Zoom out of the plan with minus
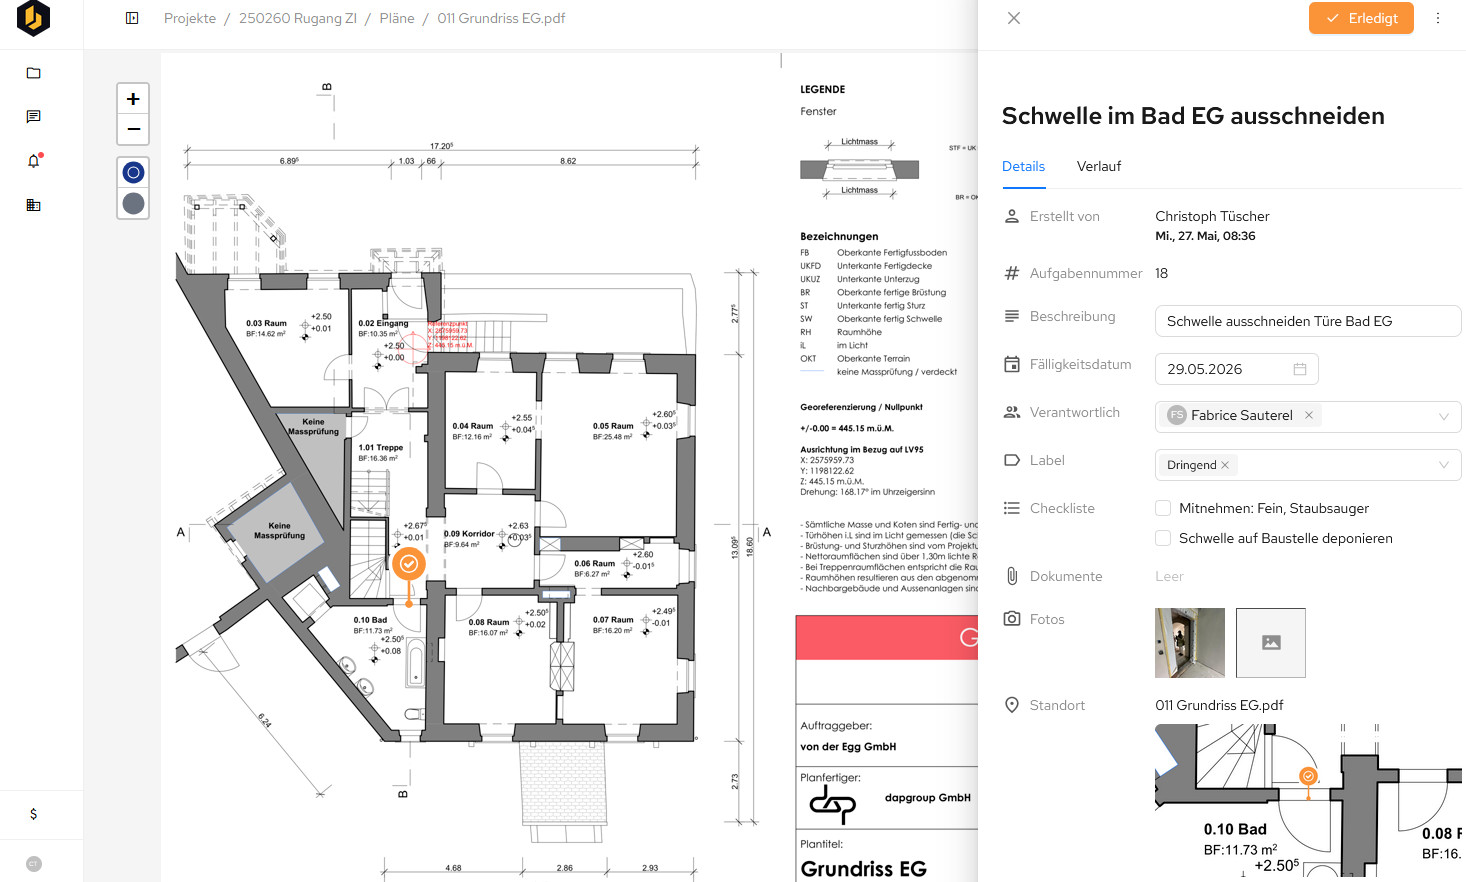The height and width of the screenshot is (882, 1466). pyautogui.click(x=133, y=130)
